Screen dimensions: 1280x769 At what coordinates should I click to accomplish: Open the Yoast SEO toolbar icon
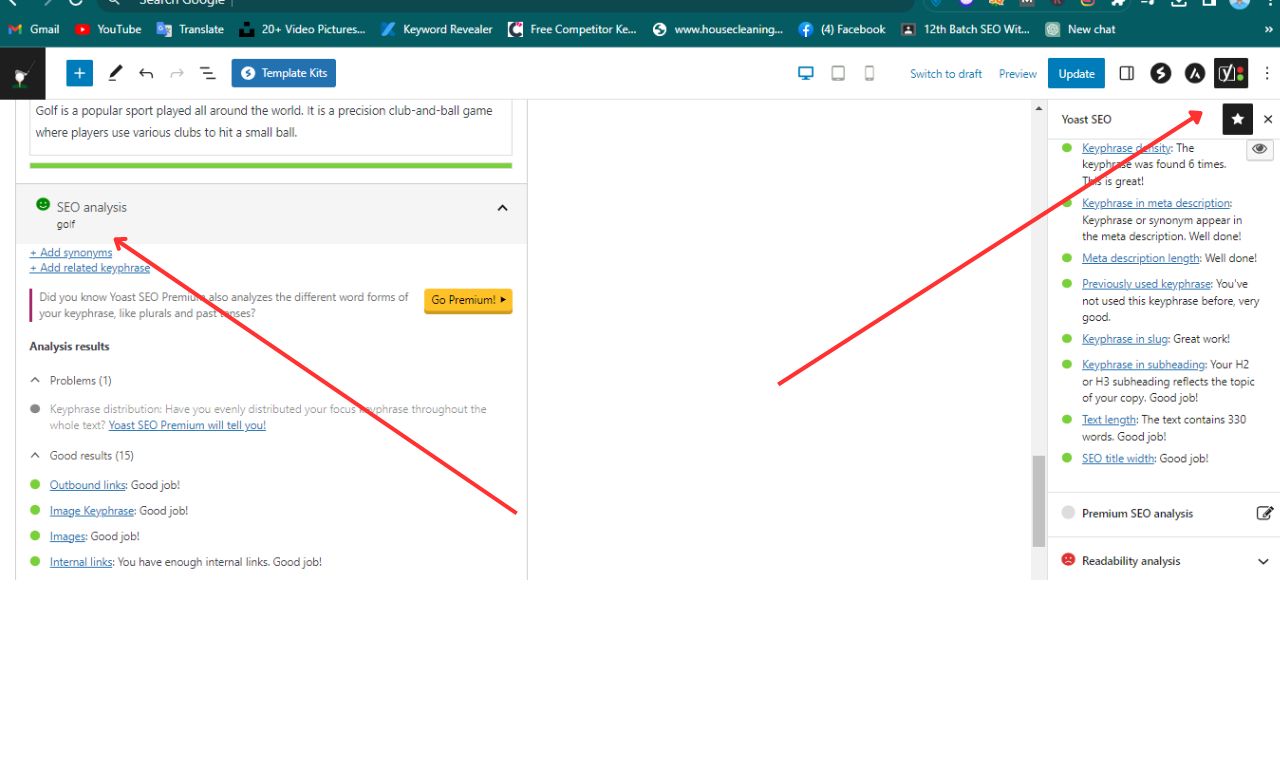point(1231,72)
